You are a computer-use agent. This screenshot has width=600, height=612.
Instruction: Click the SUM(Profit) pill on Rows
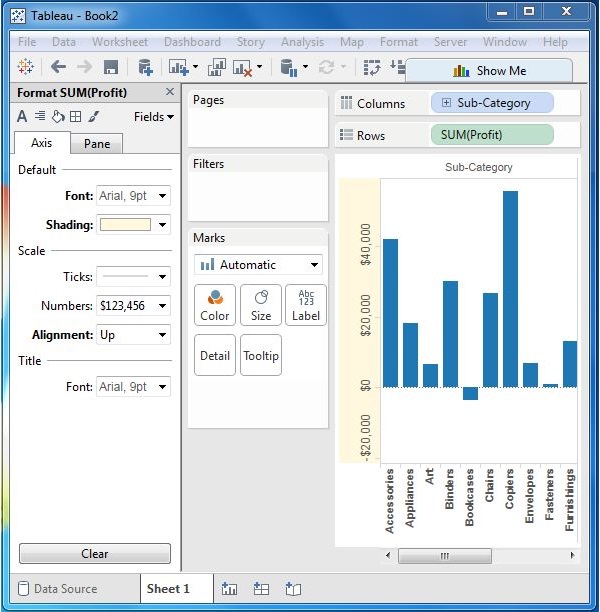pos(491,135)
